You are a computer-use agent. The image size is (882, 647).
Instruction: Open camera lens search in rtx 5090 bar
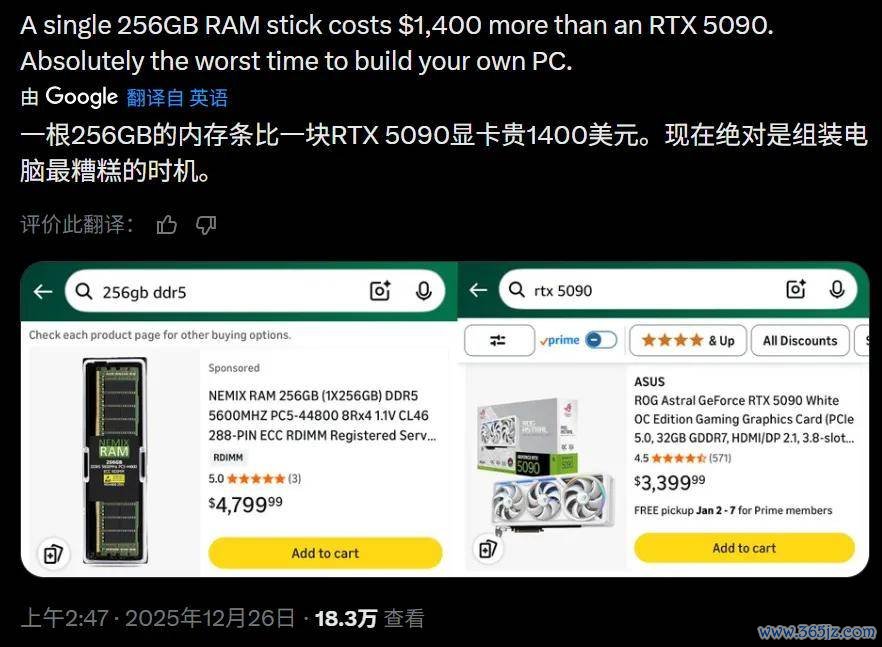[795, 289]
